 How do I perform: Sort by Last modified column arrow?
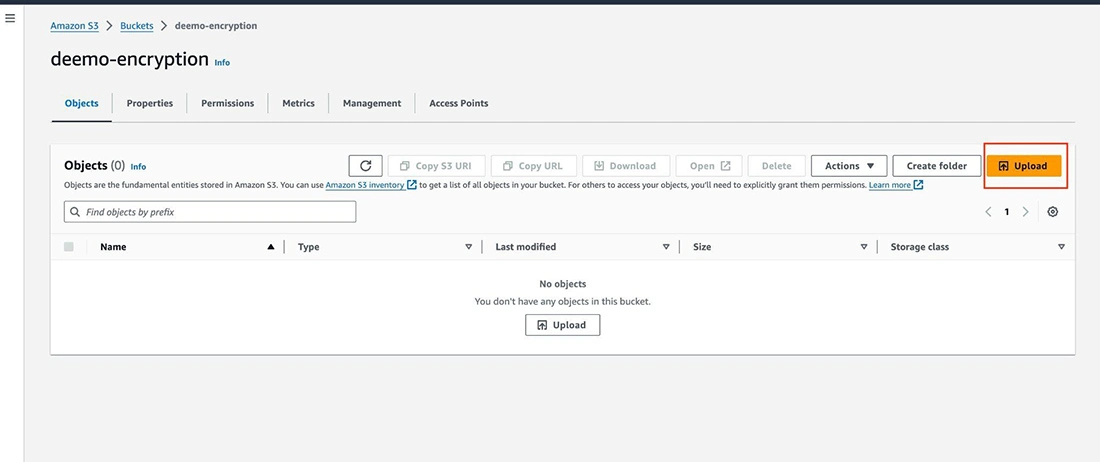click(666, 247)
